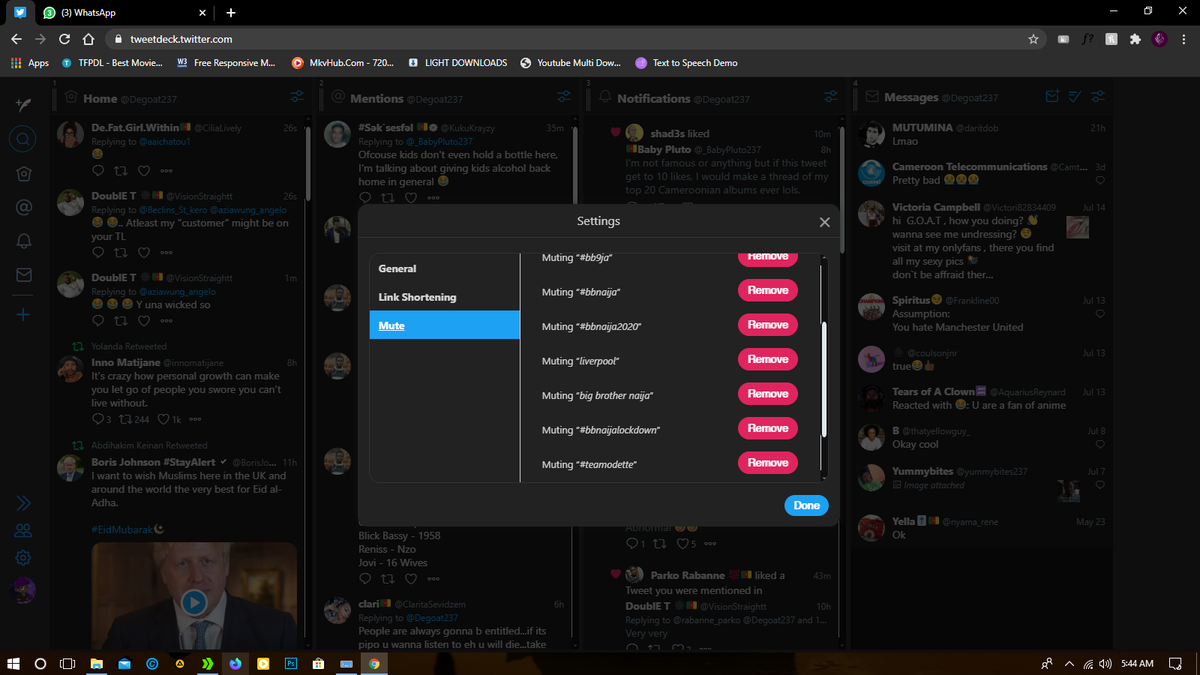
Task: Remove the muted term "liverpool"
Action: pyautogui.click(x=768, y=359)
